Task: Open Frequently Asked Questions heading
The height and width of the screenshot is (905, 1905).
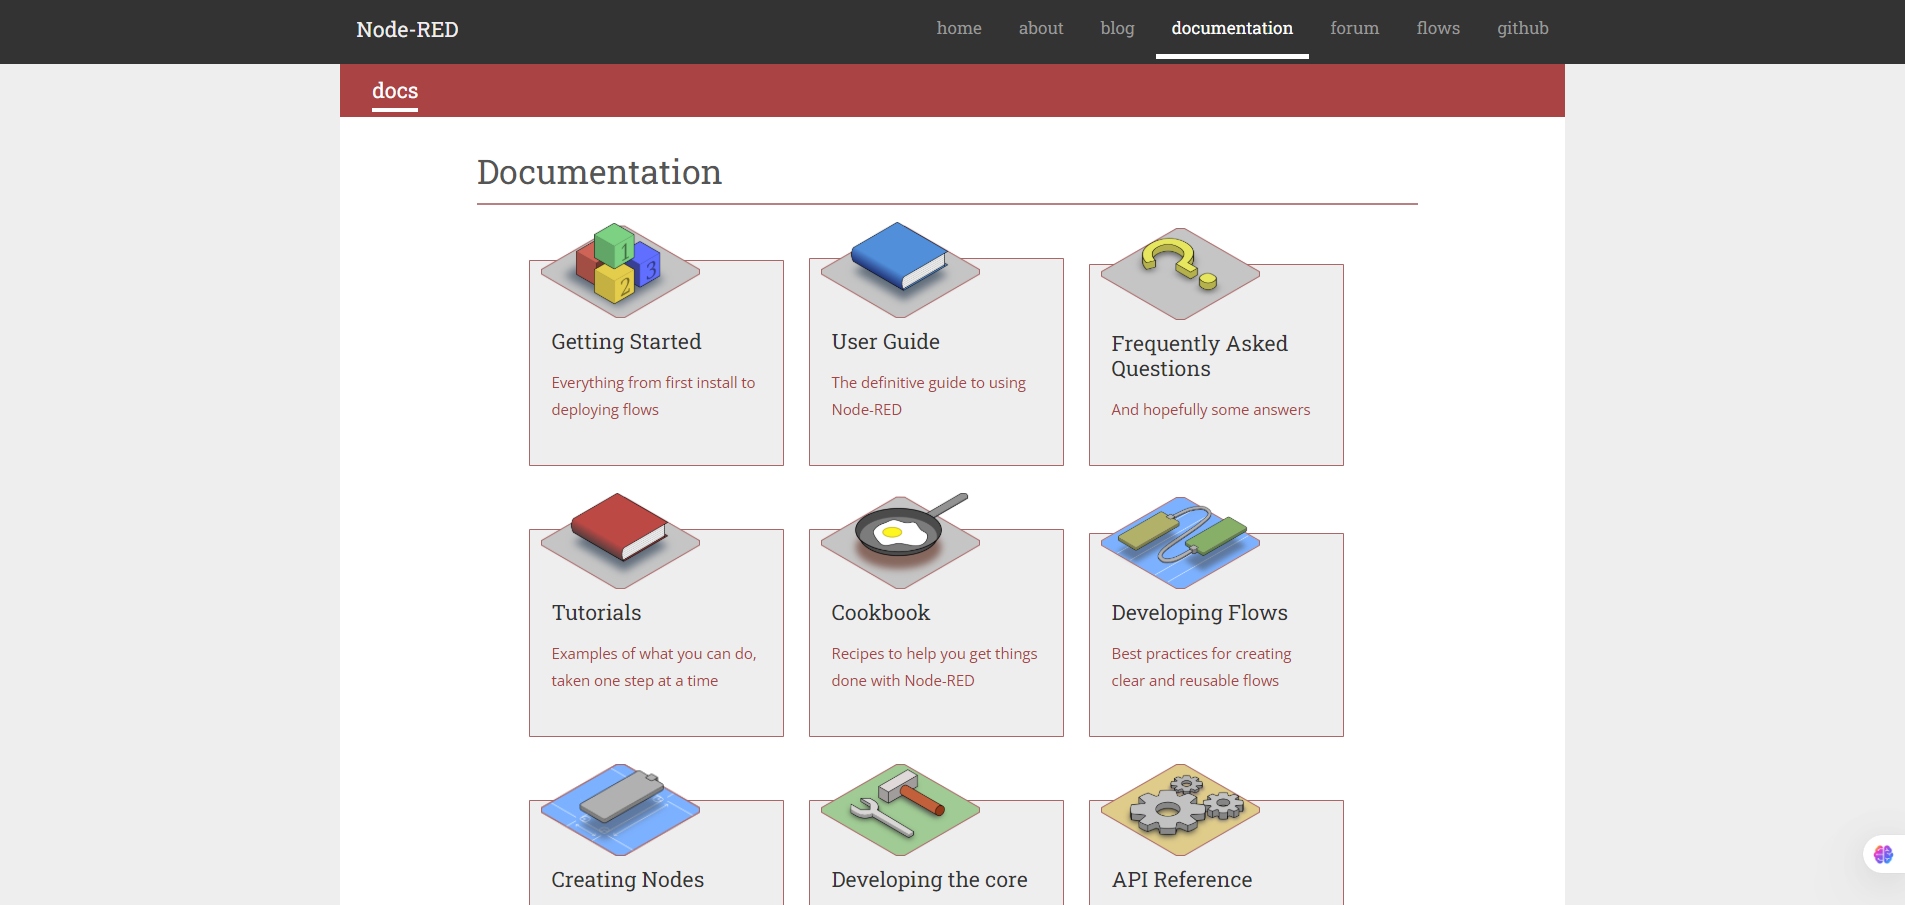Action: tap(1199, 356)
